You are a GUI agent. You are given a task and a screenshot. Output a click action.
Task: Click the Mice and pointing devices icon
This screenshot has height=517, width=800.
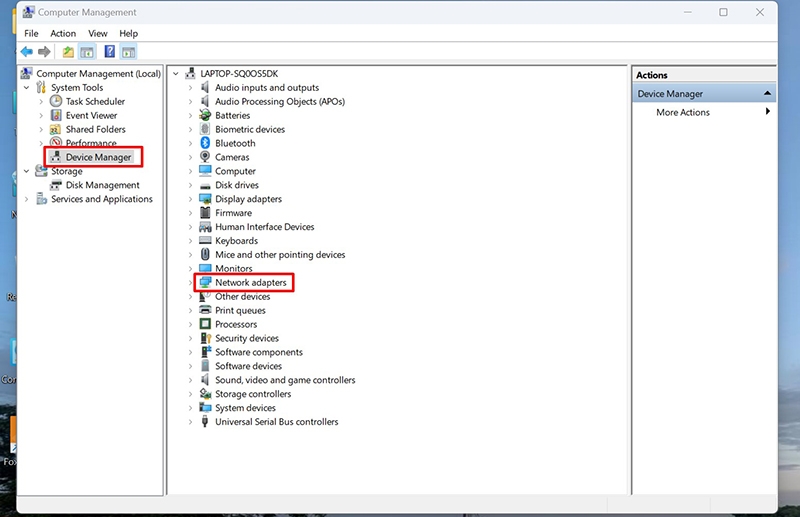point(205,254)
